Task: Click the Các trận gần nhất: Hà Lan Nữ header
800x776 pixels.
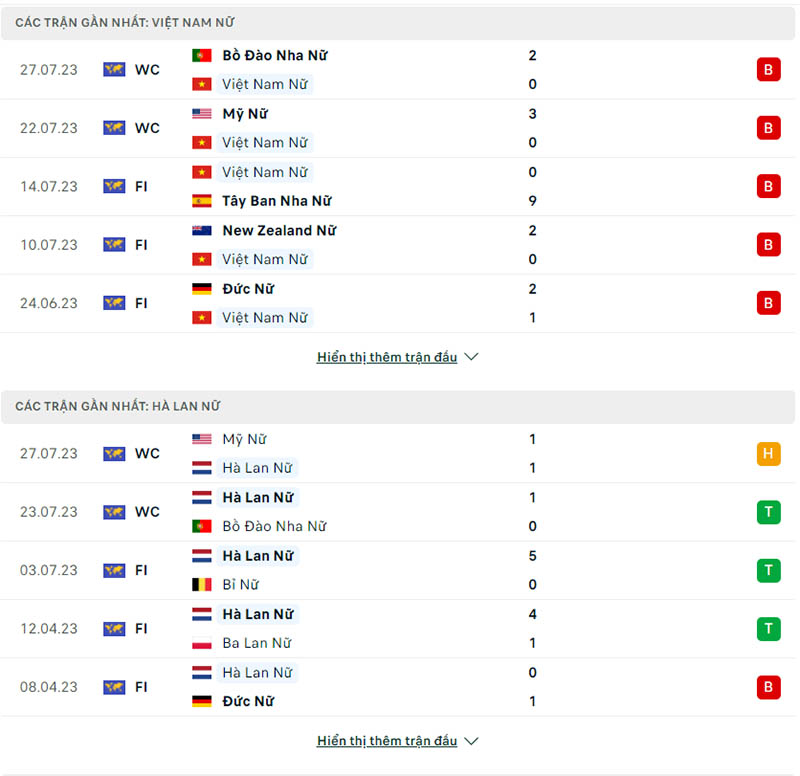Action: click(x=117, y=406)
